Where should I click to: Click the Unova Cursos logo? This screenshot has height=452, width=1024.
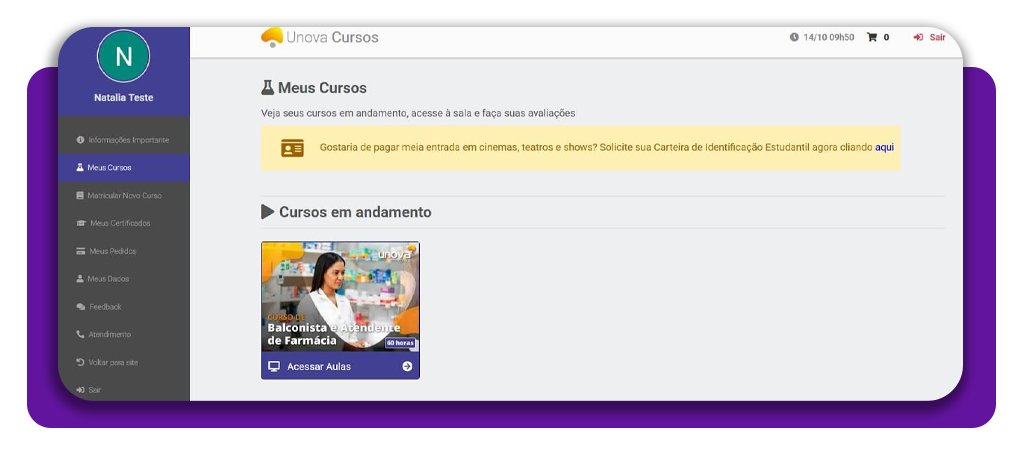319,37
